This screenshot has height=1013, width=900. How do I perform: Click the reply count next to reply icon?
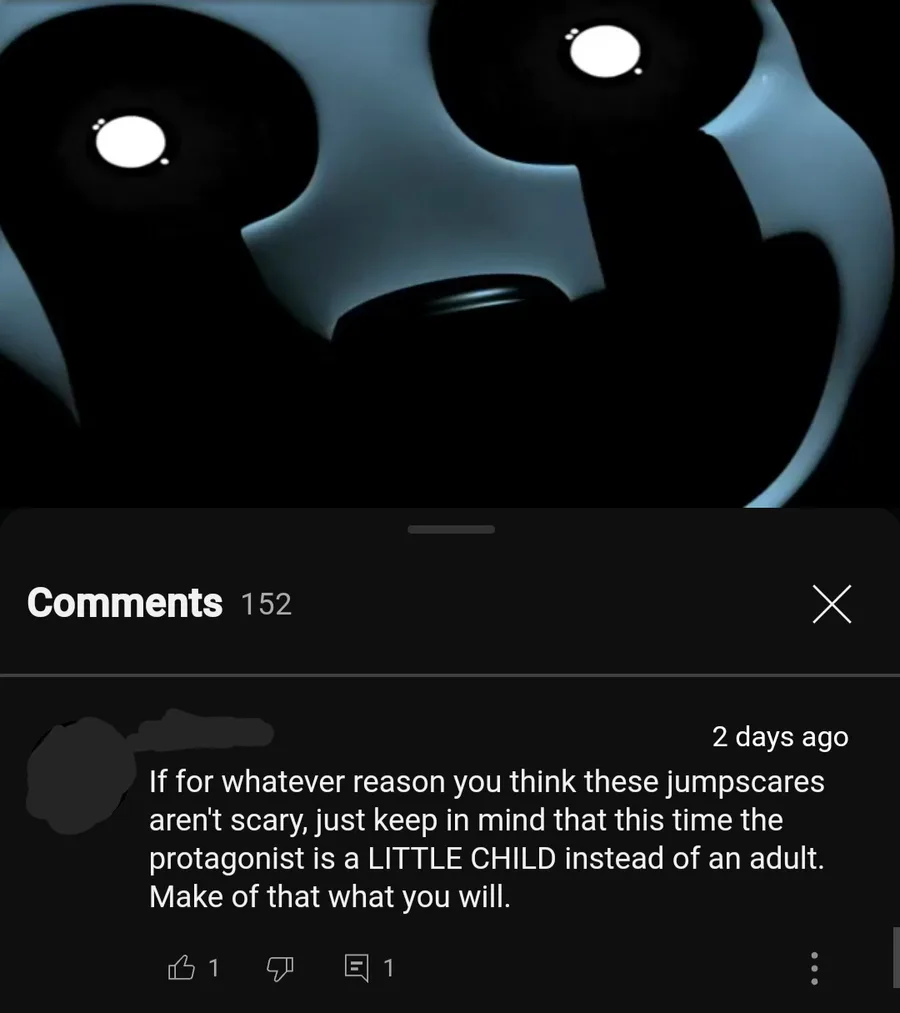pos(388,968)
